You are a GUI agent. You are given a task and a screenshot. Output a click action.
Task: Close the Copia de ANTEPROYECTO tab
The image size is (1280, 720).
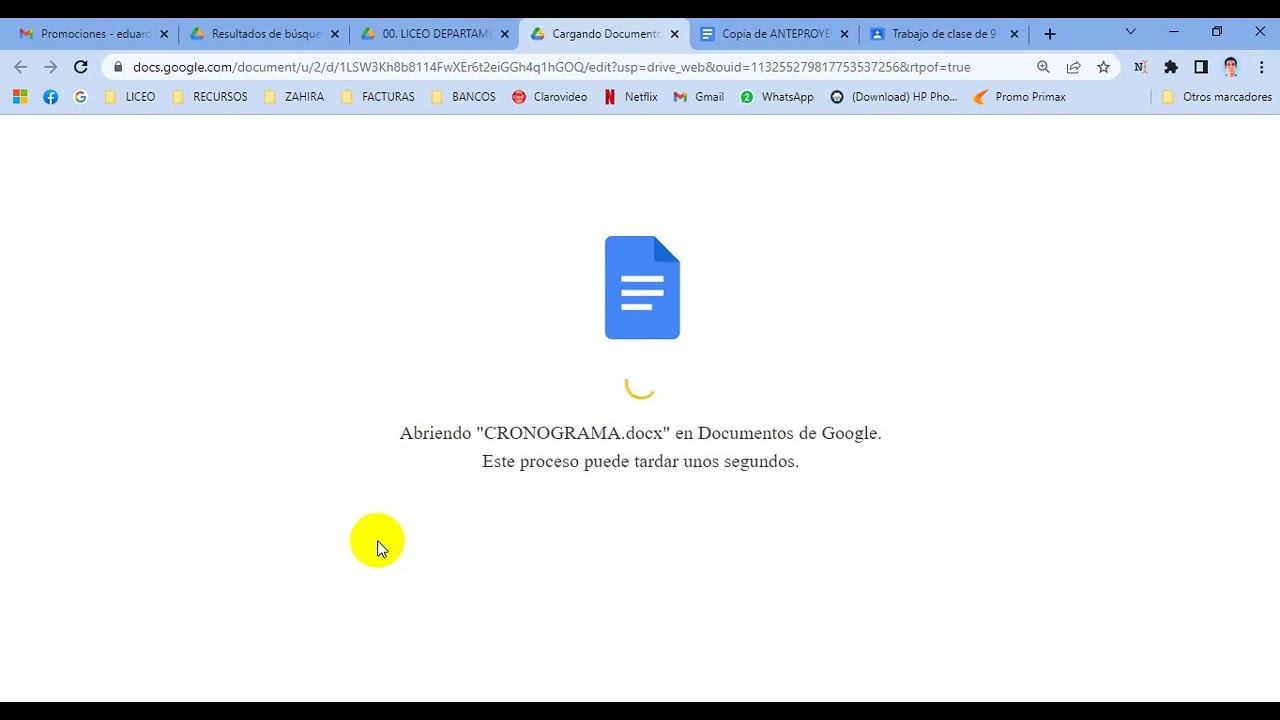pyautogui.click(x=845, y=34)
